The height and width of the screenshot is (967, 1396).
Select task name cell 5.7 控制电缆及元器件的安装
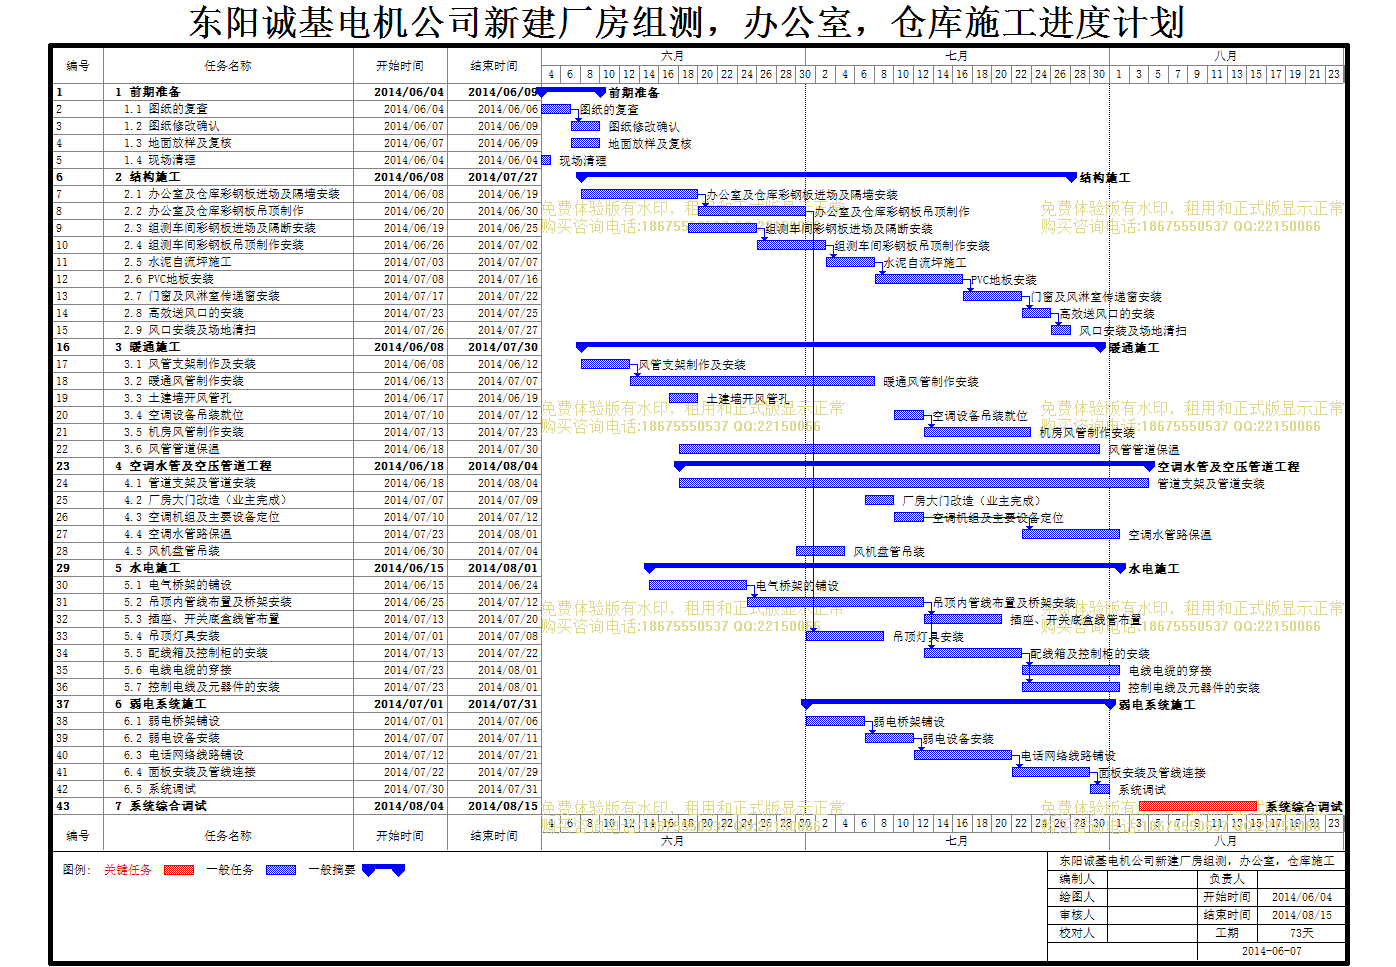[x=228, y=687]
